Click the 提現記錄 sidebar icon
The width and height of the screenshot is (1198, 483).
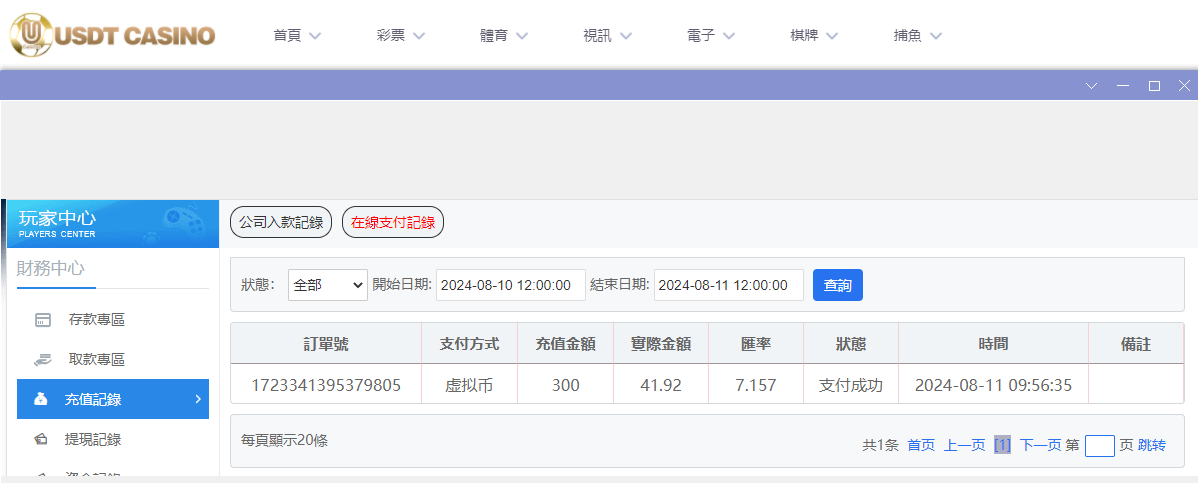[41, 439]
